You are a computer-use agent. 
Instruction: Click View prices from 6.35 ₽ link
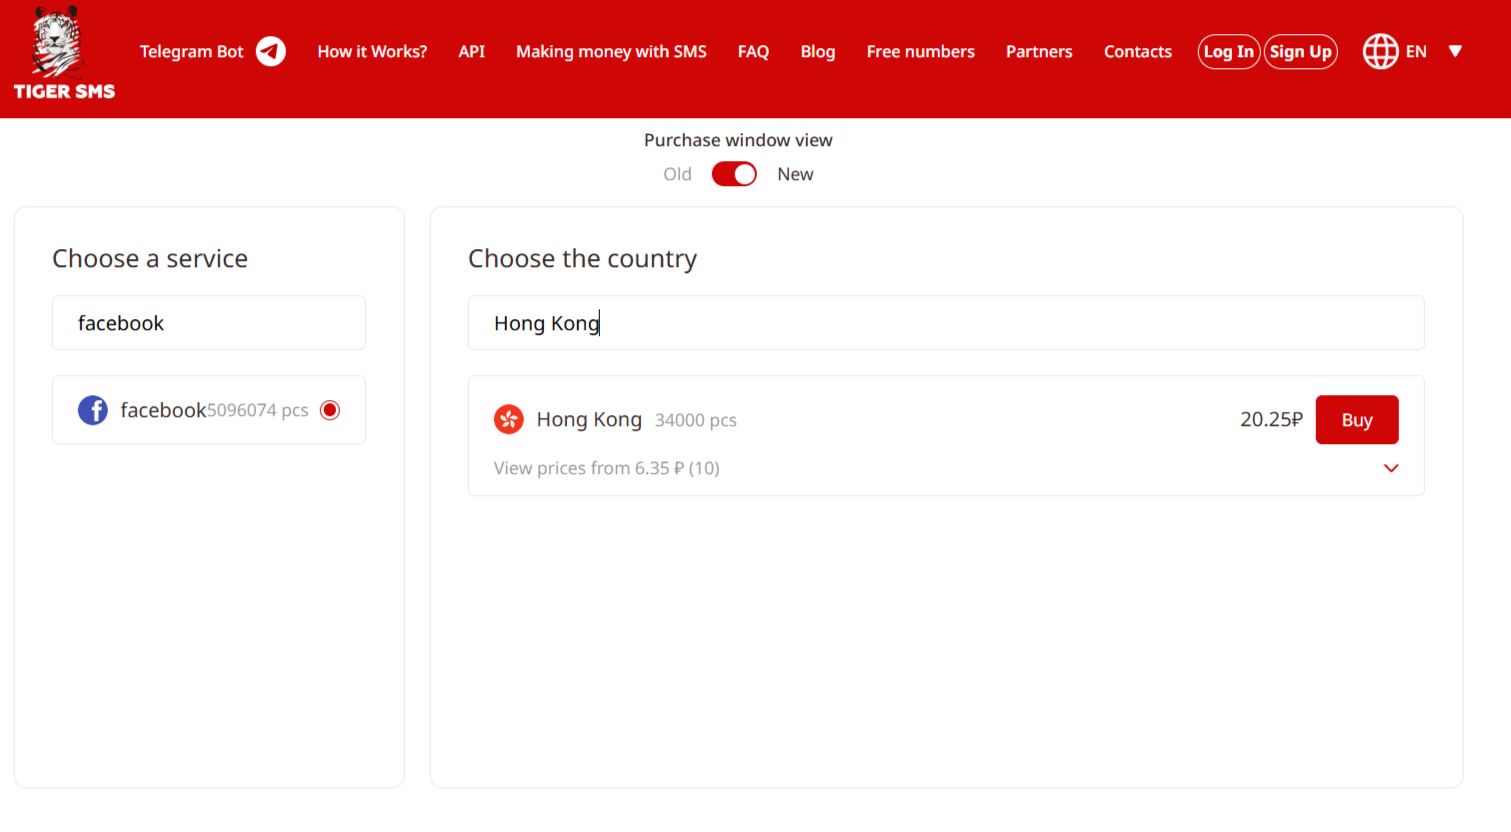(x=607, y=468)
